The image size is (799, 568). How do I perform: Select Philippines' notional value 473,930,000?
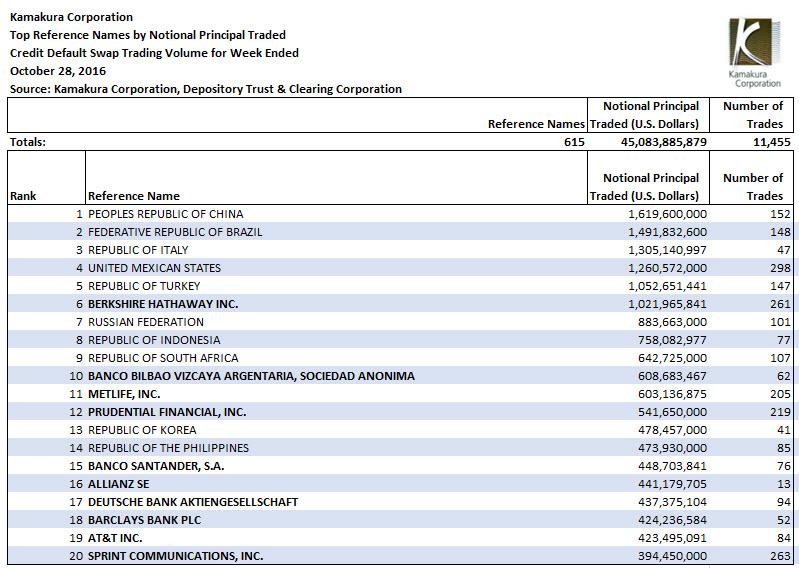pos(673,448)
